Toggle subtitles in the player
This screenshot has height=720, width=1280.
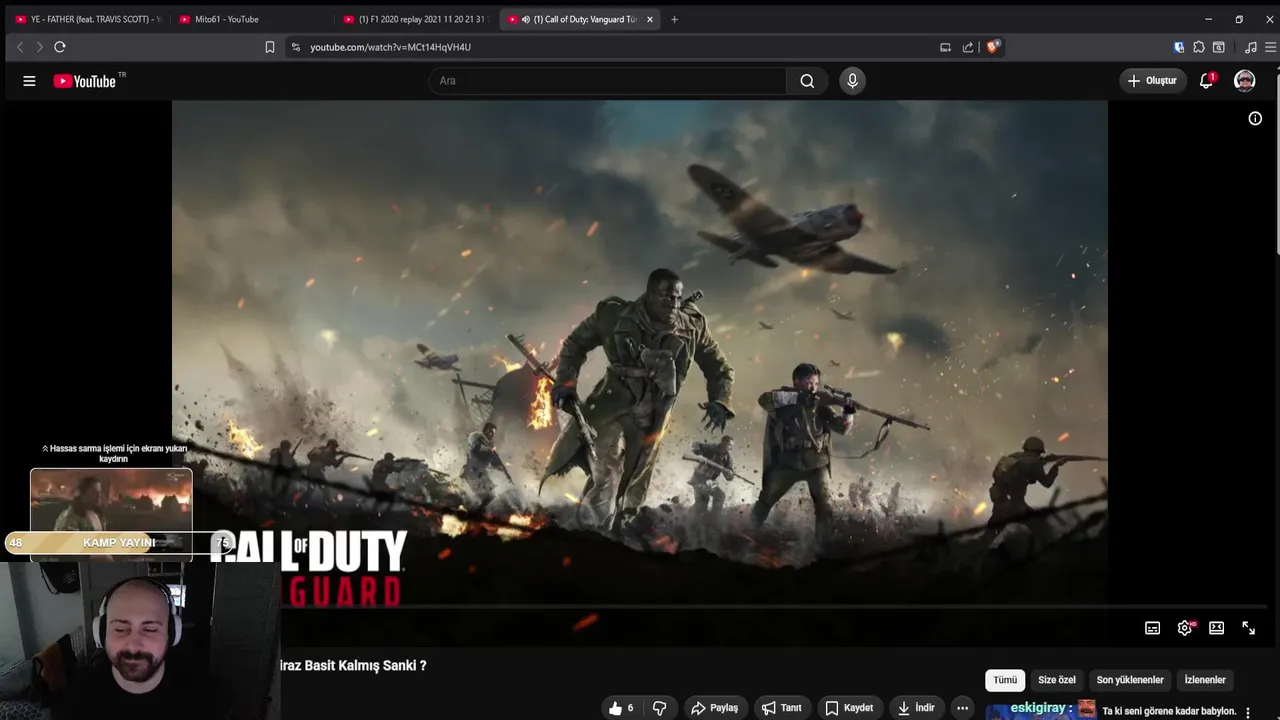point(1152,628)
